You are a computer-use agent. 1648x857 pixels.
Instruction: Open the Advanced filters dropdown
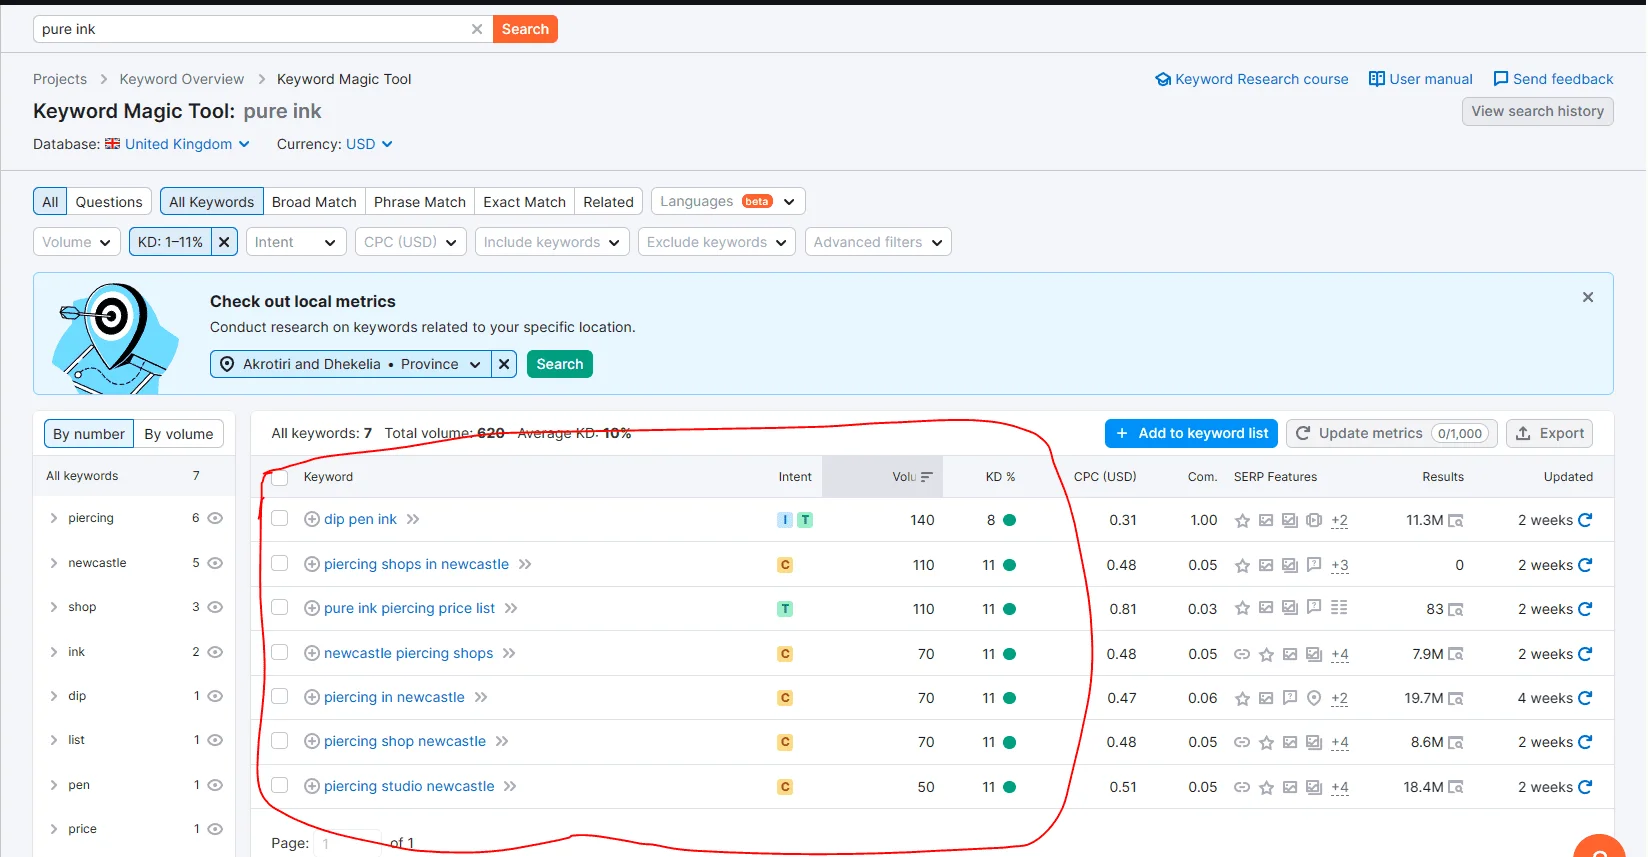(878, 242)
